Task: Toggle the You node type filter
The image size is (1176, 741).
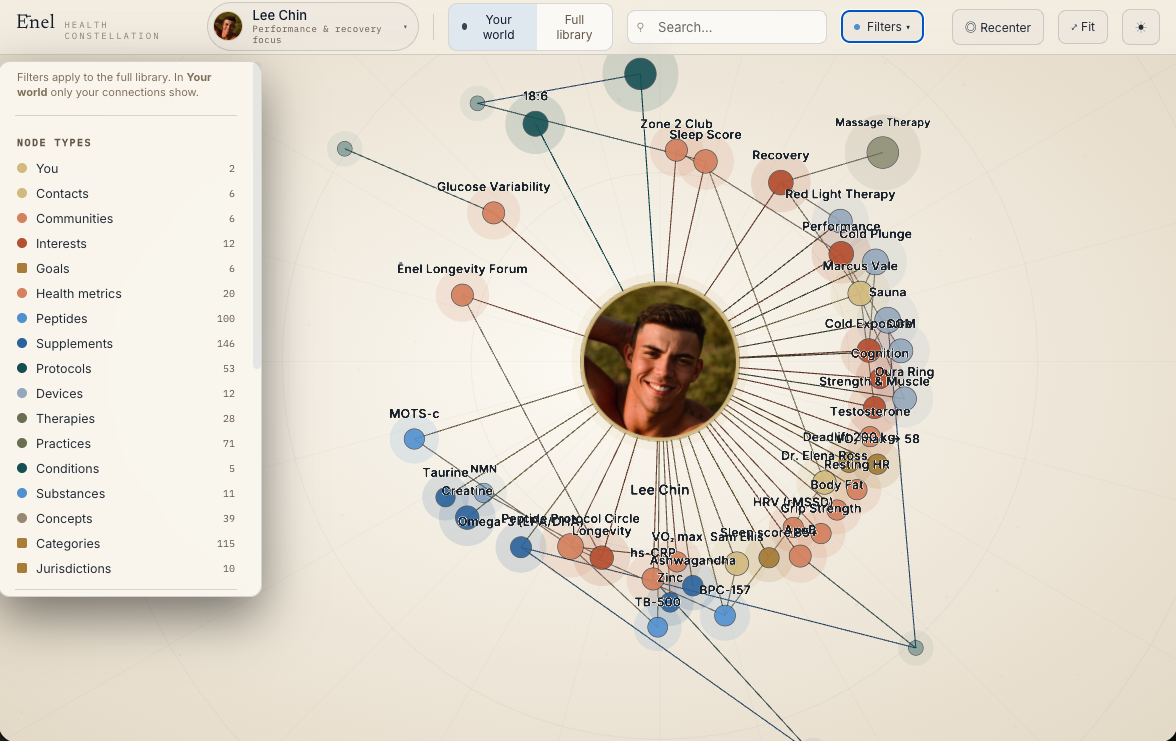Action: point(126,169)
